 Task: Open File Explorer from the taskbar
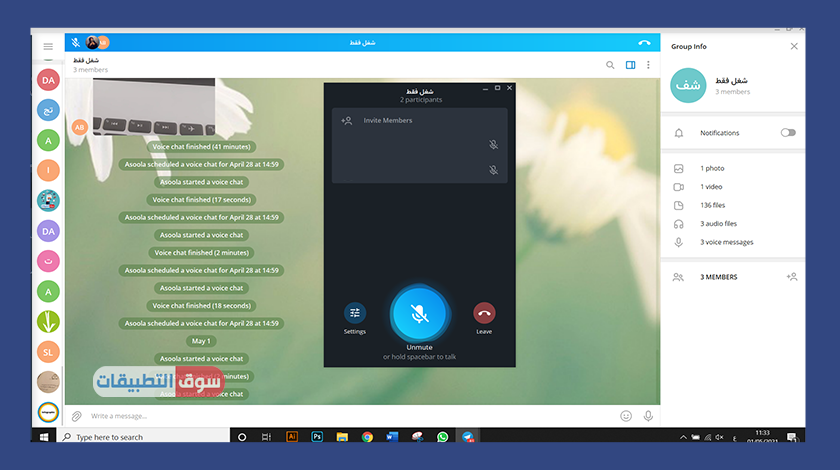coord(342,437)
